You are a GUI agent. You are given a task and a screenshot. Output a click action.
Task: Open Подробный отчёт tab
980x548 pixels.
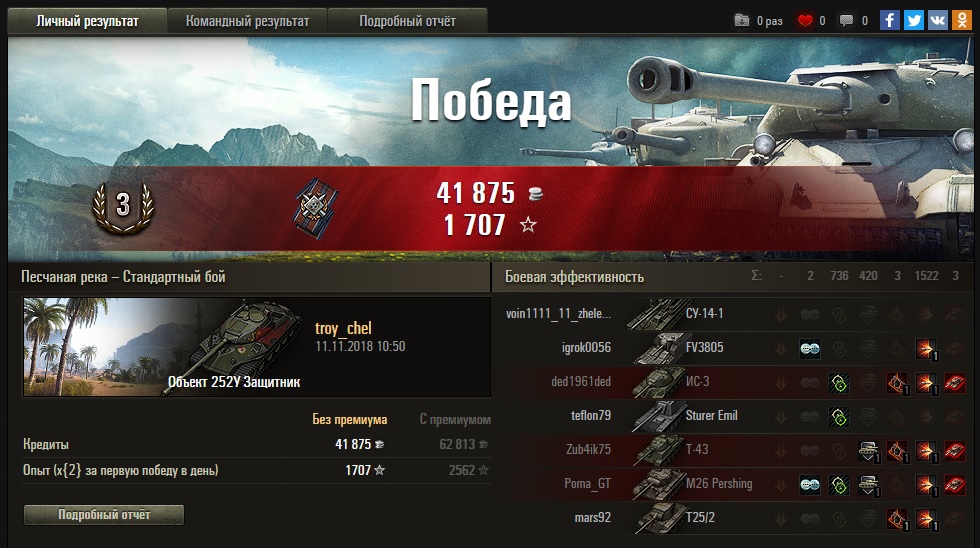point(408,21)
